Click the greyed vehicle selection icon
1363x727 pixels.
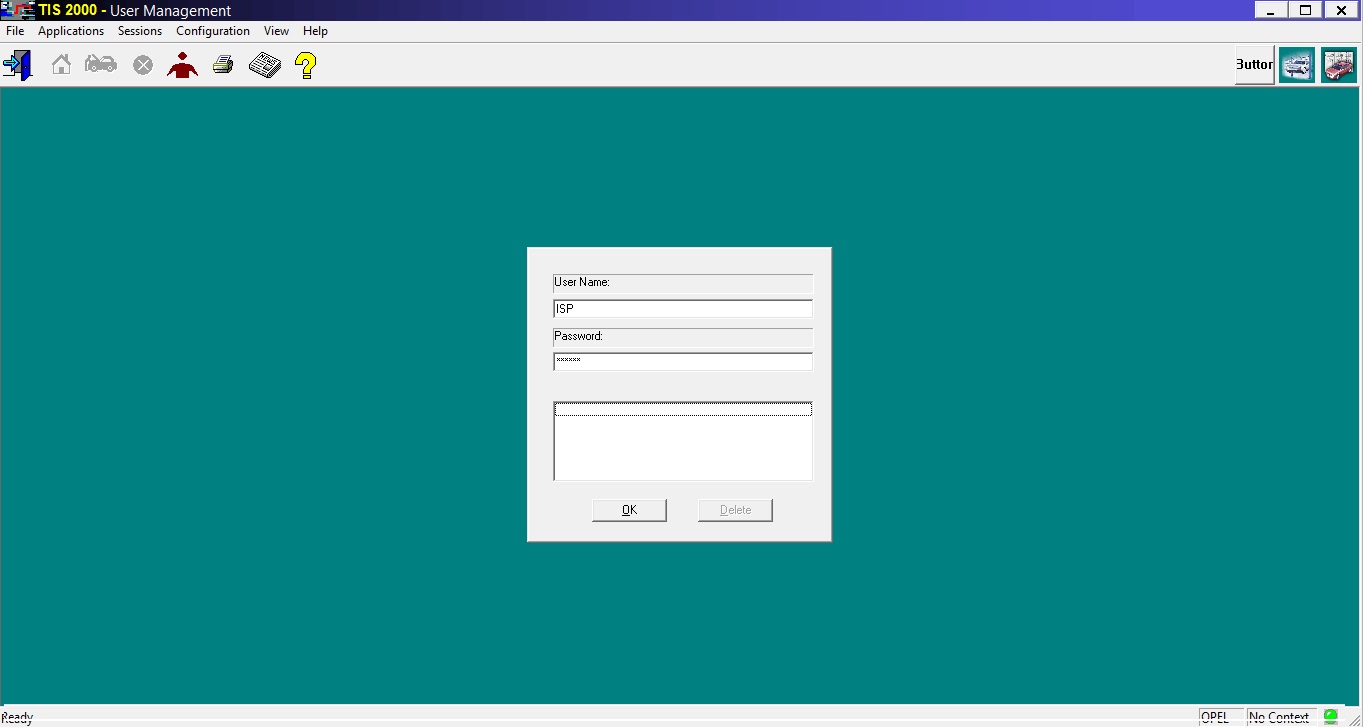(101, 65)
